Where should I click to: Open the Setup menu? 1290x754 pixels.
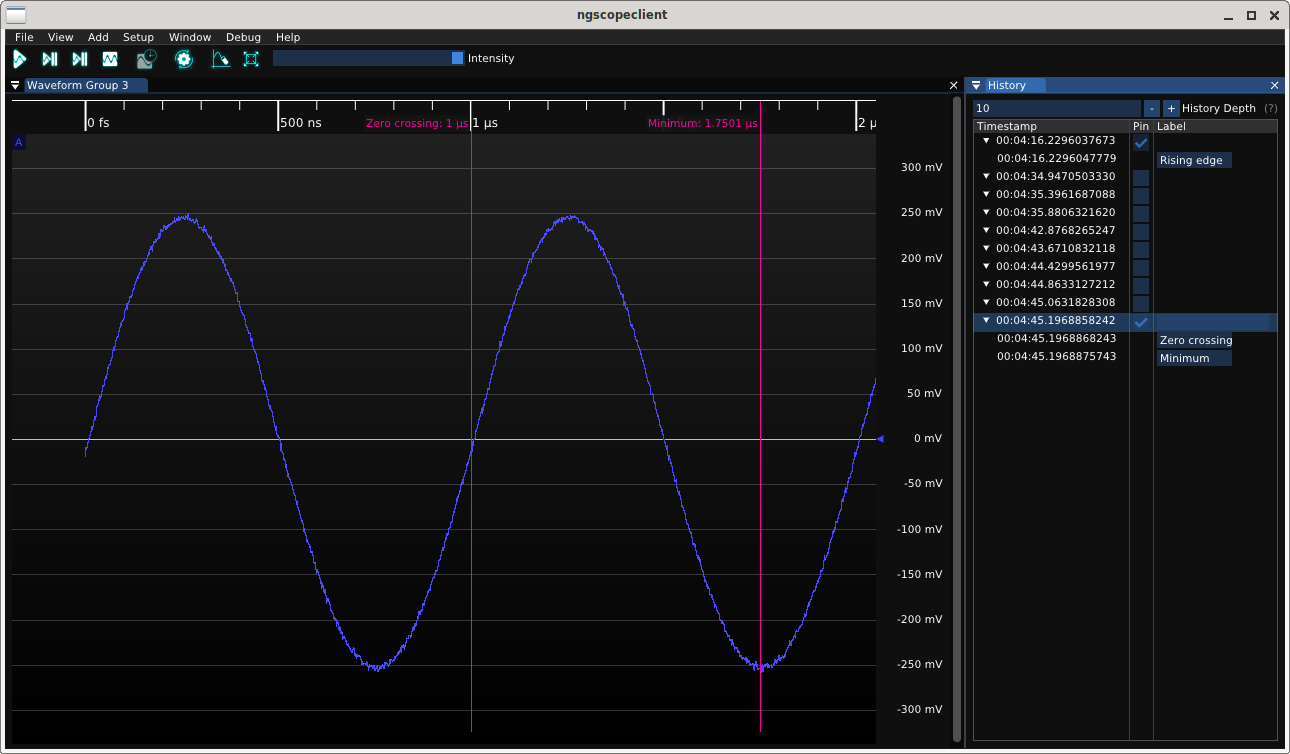tap(138, 37)
